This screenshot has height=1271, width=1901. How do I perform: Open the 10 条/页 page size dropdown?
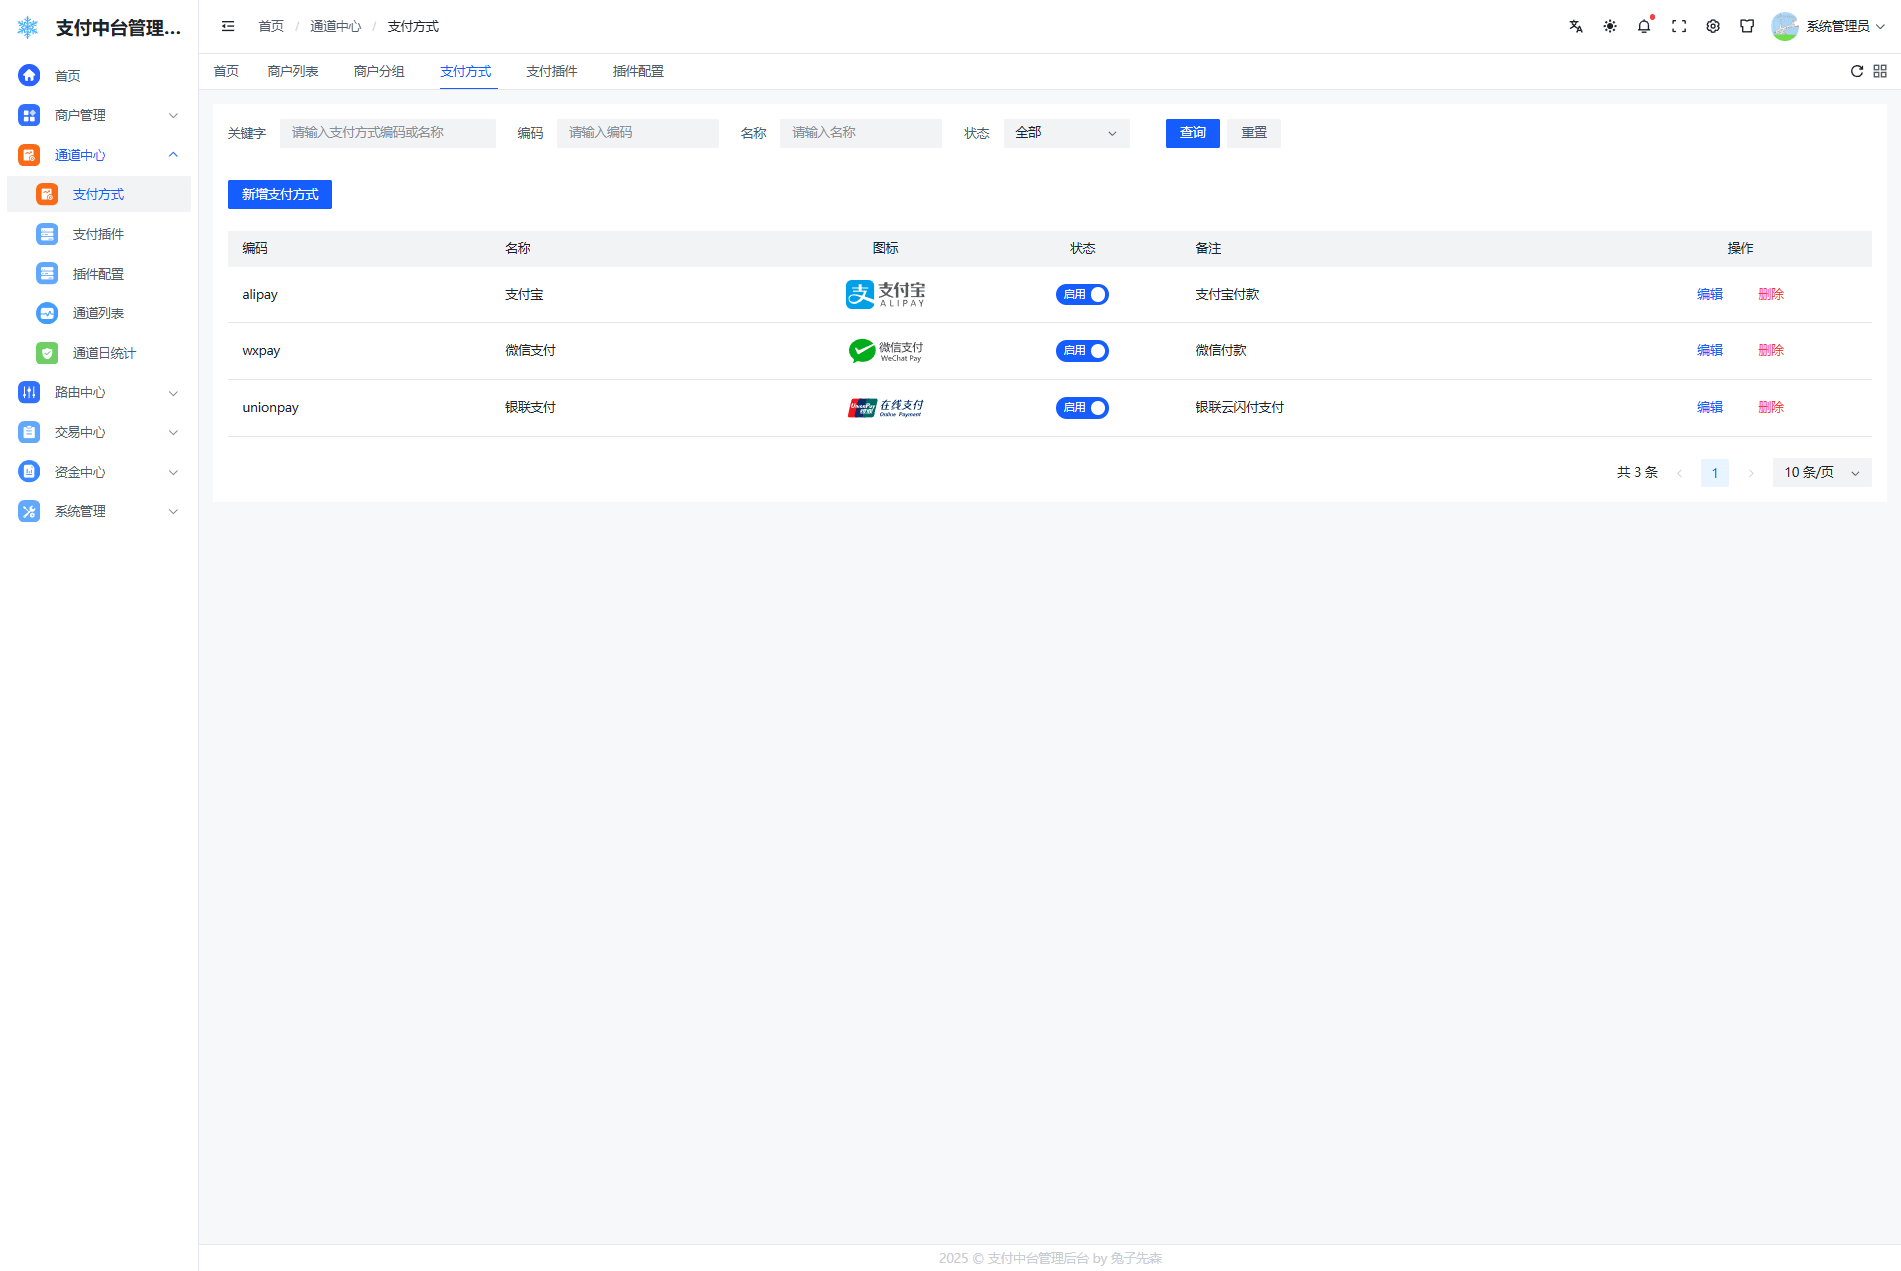(1821, 473)
